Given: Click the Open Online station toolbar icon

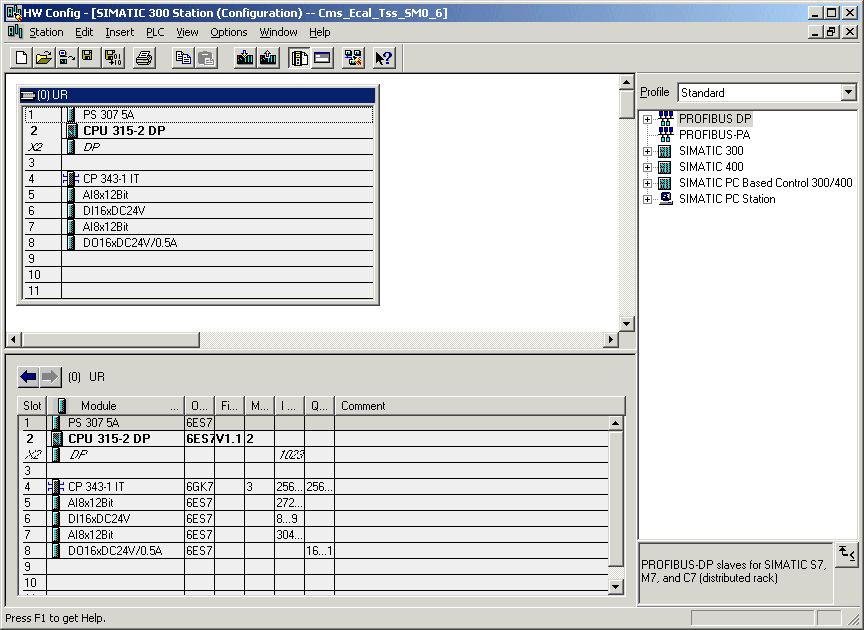Looking at the screenshot, I should [67, 58].
